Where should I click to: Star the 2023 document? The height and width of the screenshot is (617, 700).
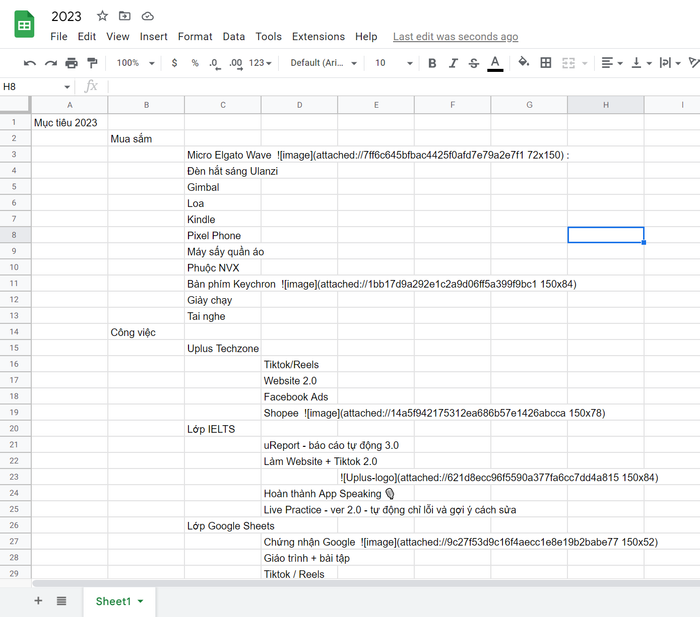(x=102, y=16)
